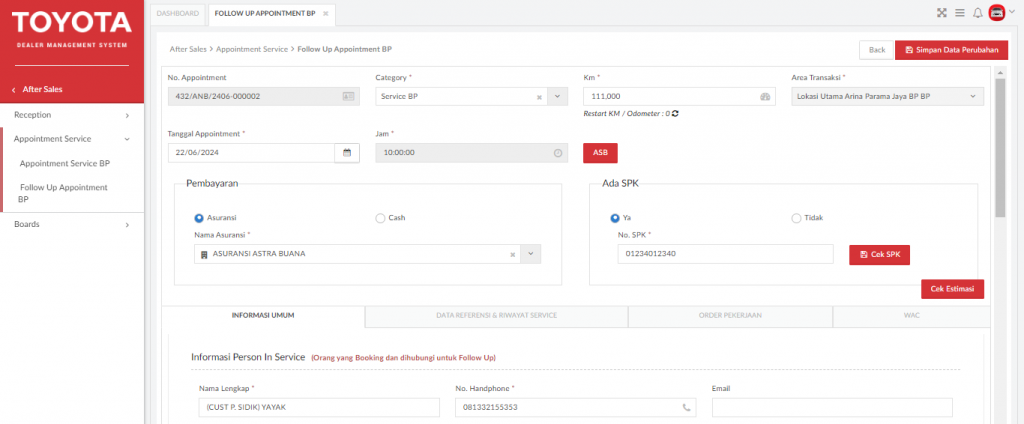Open the Area Transaksi dropdown
This screenshot has height=424, width=1024.
(x=888, y=97)
